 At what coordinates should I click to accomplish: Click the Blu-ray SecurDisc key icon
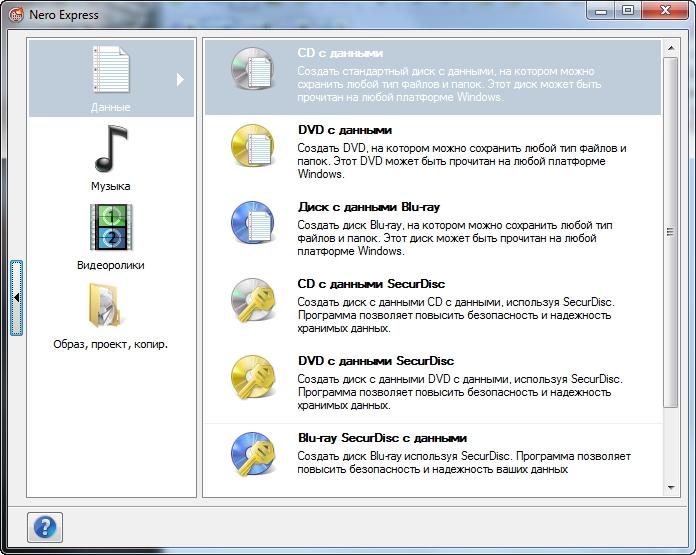(253, 454)
